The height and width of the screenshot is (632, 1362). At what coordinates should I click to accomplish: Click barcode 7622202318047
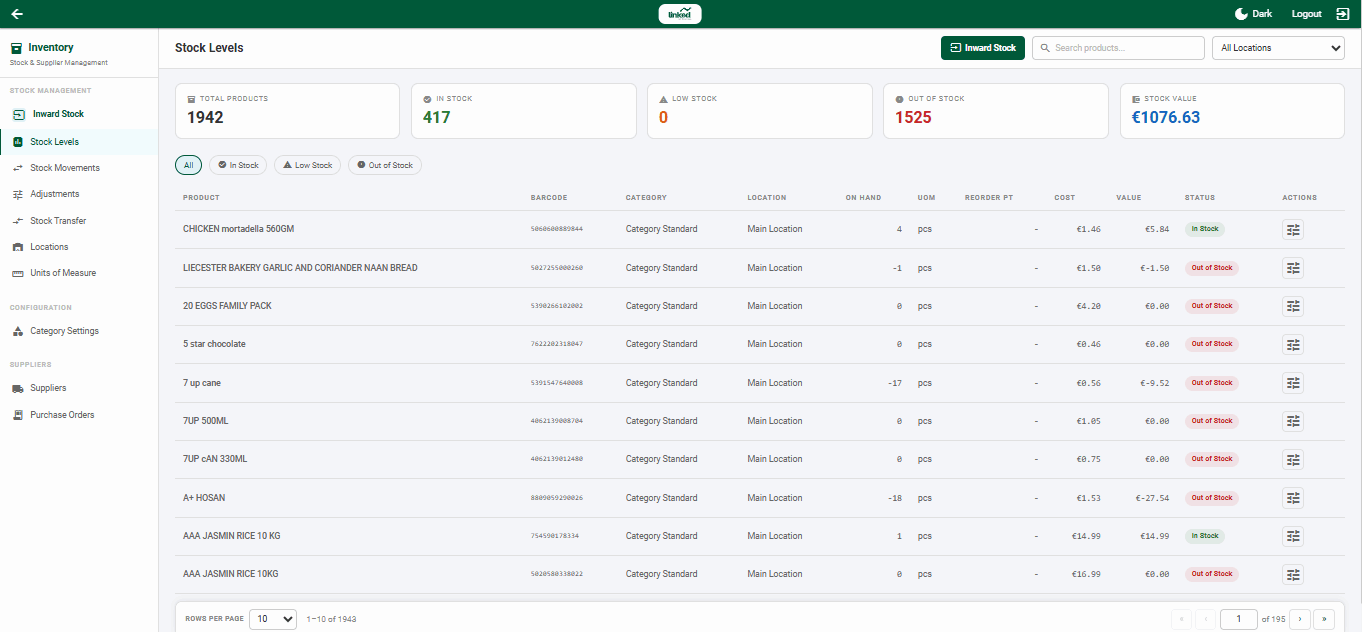557,344
